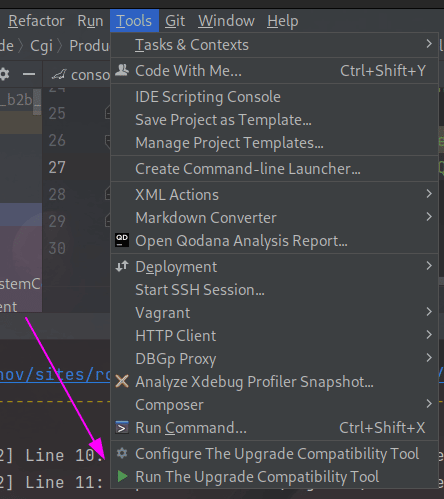The height and width of the screenshot is (499, 444).
Task: Click the green play icon for Upgrade Tool
Action: coord(122,476)
